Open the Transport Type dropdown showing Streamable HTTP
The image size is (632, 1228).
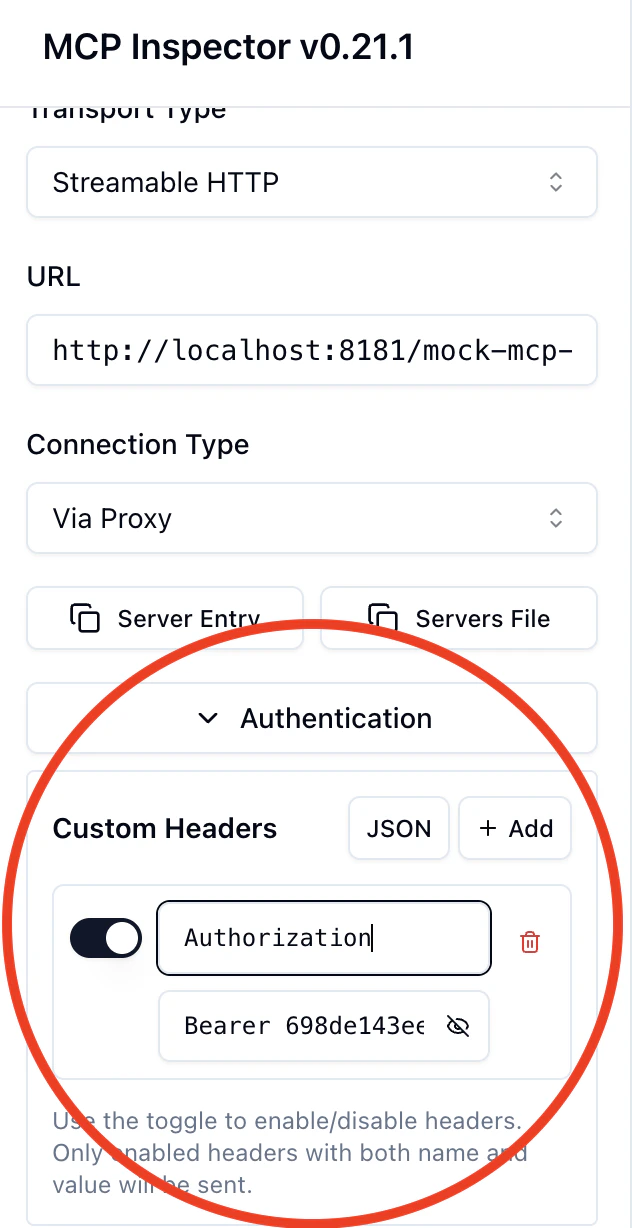tap(312, 182)
